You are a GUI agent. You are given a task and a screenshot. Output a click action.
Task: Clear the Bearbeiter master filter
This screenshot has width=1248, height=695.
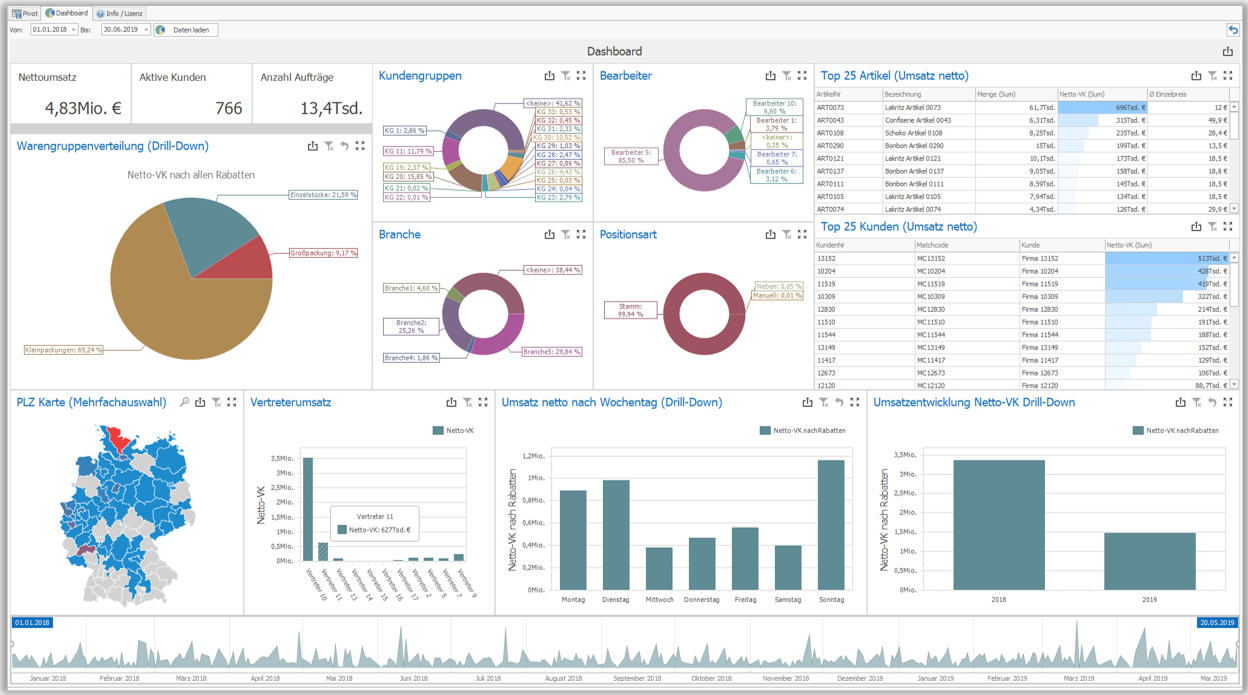(786, 76)
